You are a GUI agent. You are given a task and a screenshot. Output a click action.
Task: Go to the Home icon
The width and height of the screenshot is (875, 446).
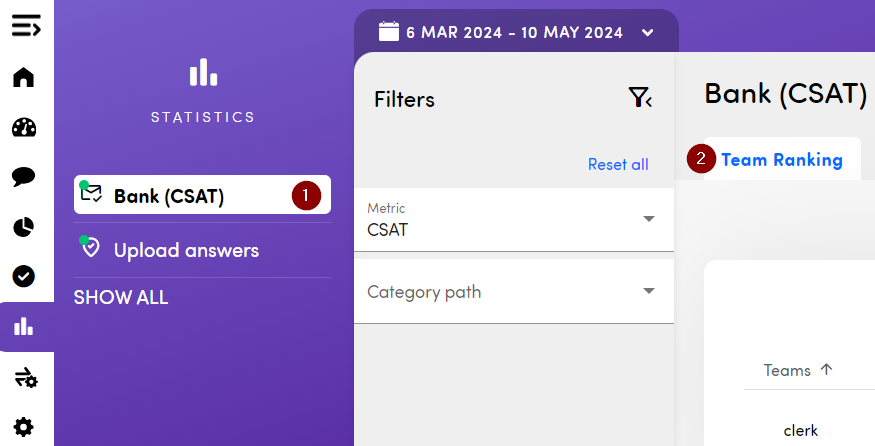click(24, 78)
